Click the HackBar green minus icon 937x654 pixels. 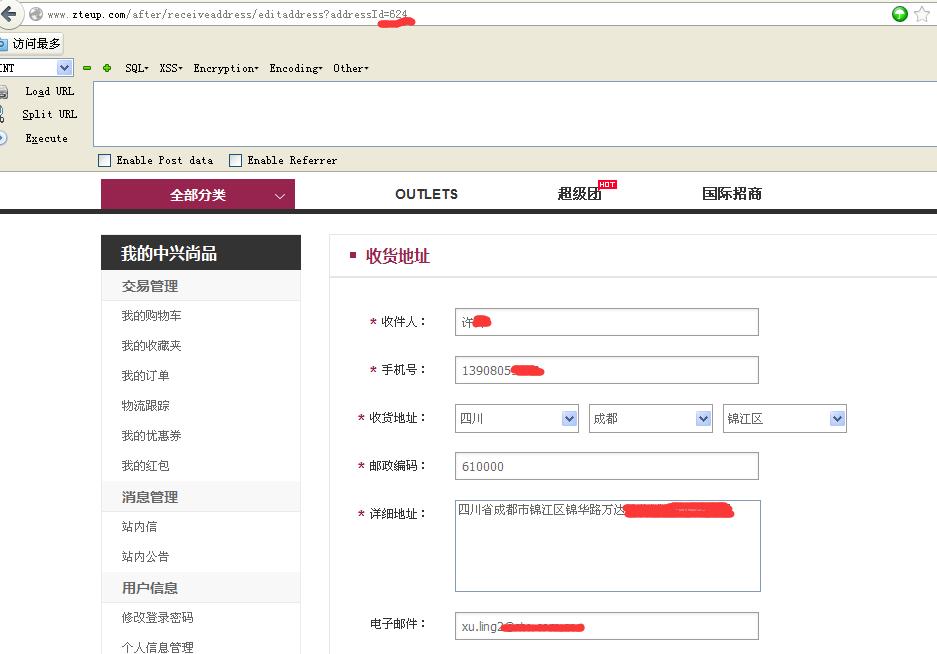(87, 68)
